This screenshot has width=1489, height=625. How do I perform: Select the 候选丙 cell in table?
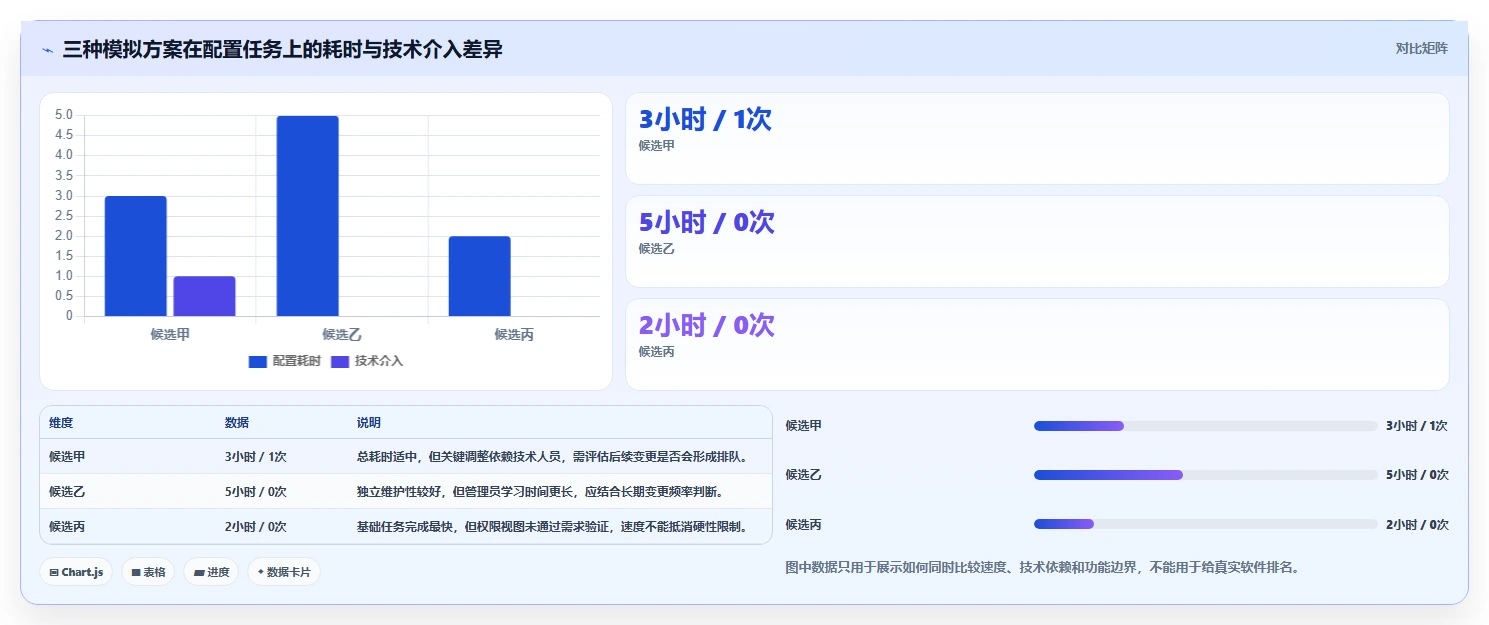click(x=67, y=527)
